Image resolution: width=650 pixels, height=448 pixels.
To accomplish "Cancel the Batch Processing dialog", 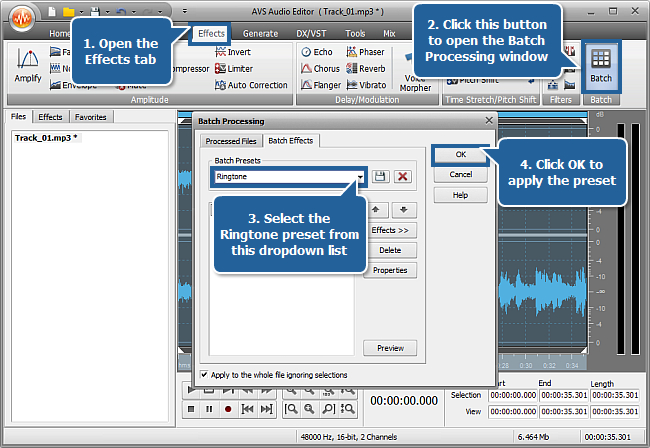I will point(461,174).
